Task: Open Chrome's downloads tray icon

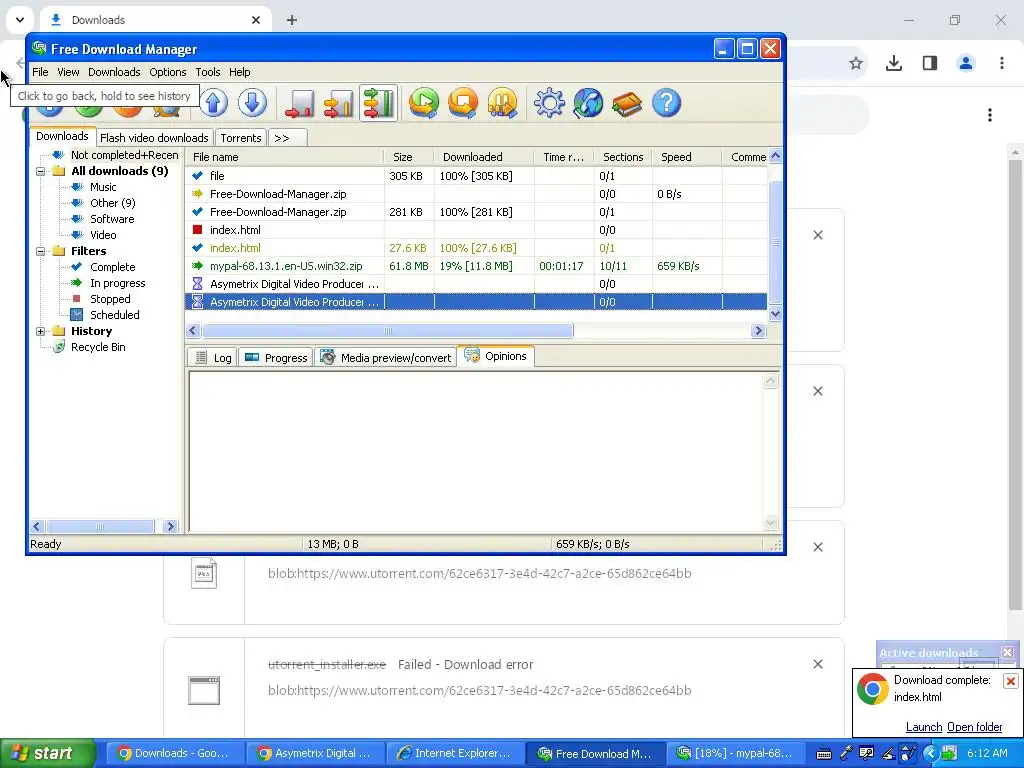Action: pyautogui.click(x=894, y=63)
